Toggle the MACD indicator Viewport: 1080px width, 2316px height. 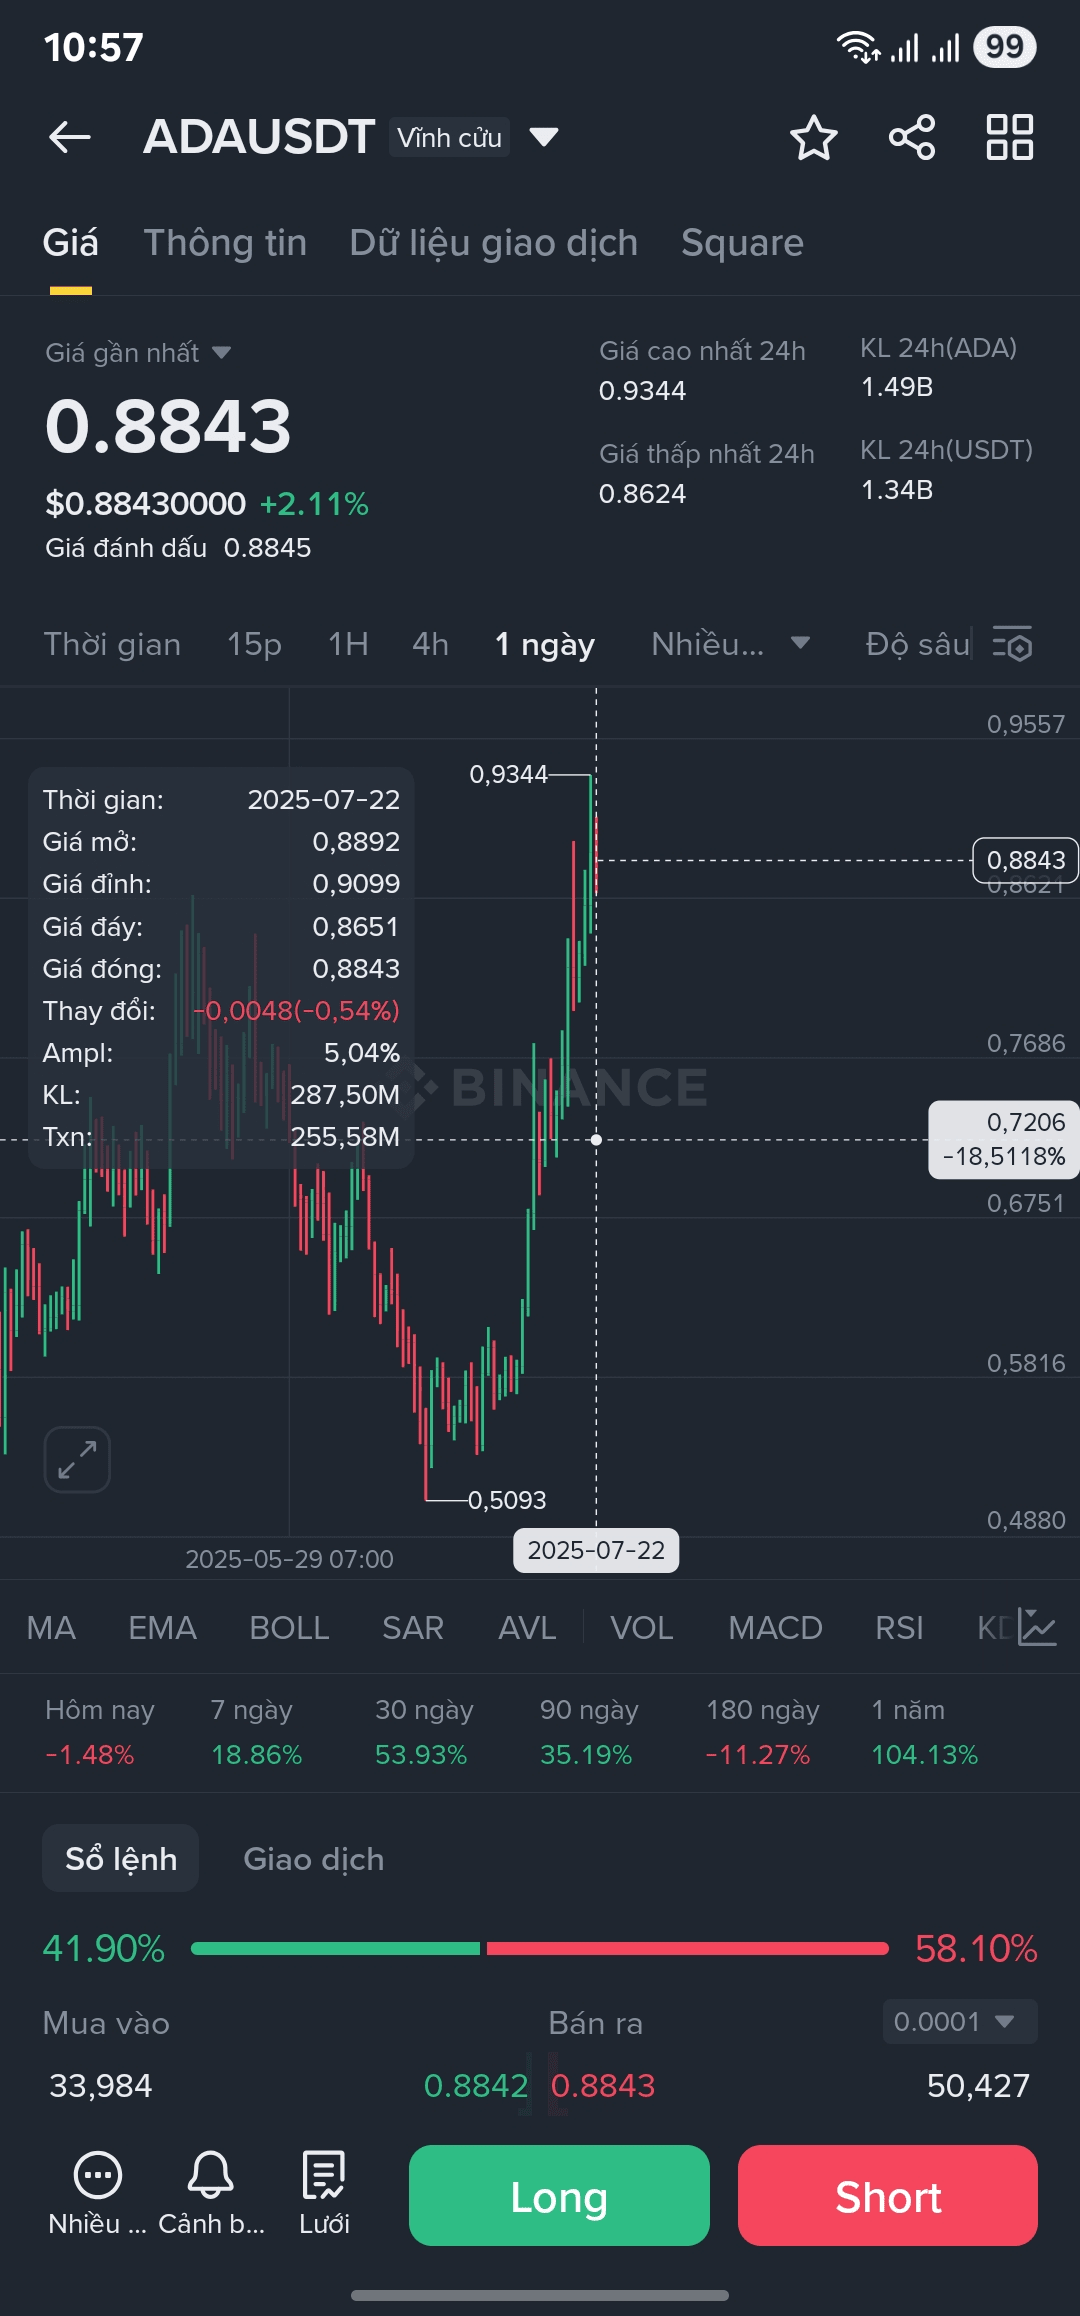[775, 1628]
